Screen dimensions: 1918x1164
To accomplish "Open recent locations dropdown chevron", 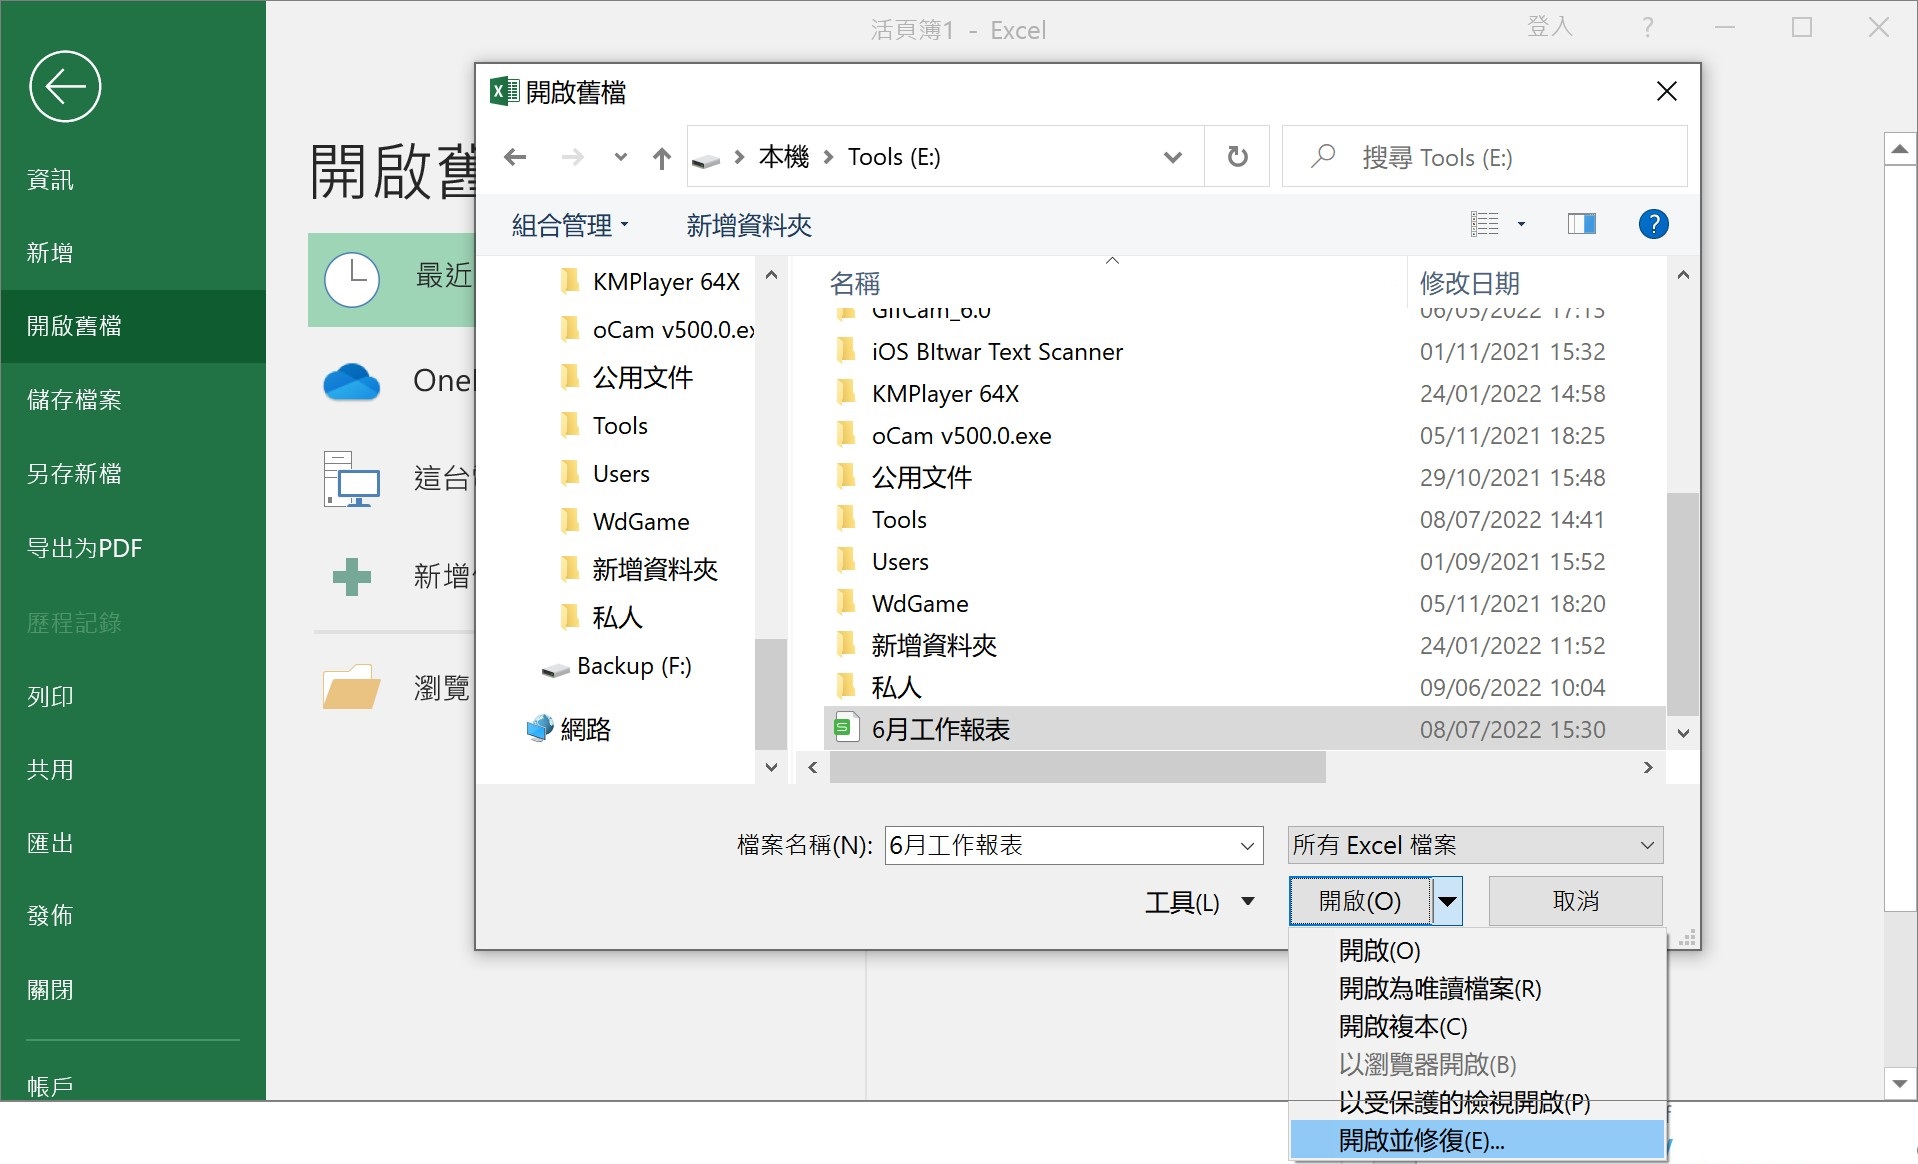I will [x=620, y=157].
